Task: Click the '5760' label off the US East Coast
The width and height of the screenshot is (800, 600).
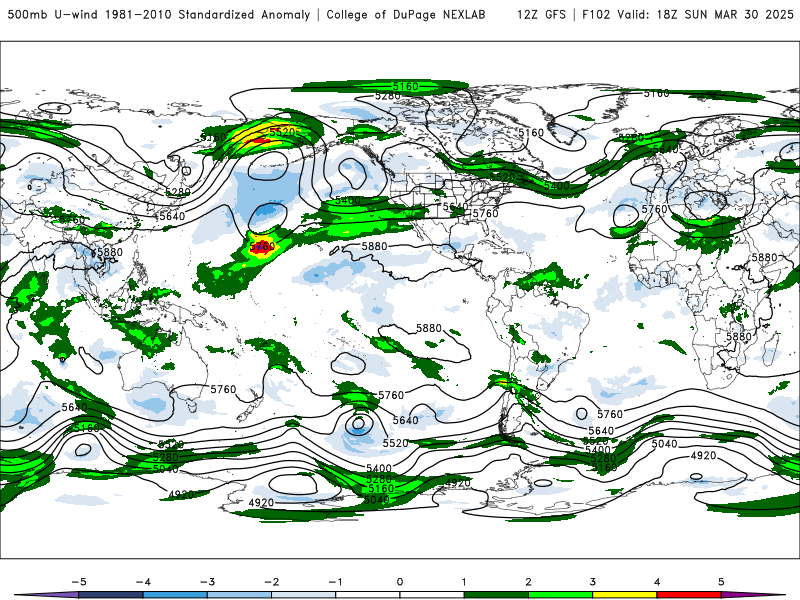Action: tap(485, 213)
